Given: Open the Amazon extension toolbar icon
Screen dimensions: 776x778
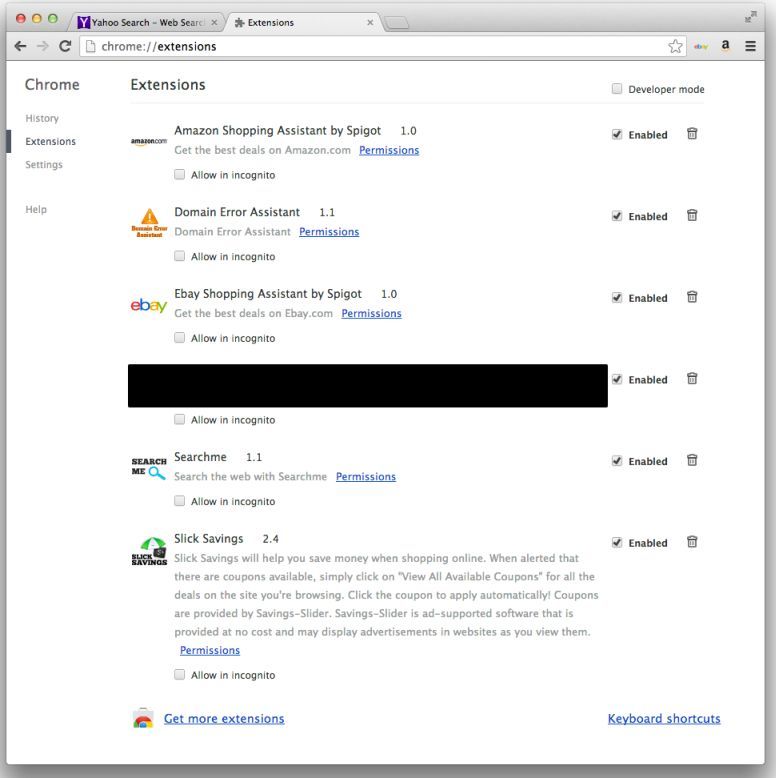Looking at the screenshot, I should point(725,46).
